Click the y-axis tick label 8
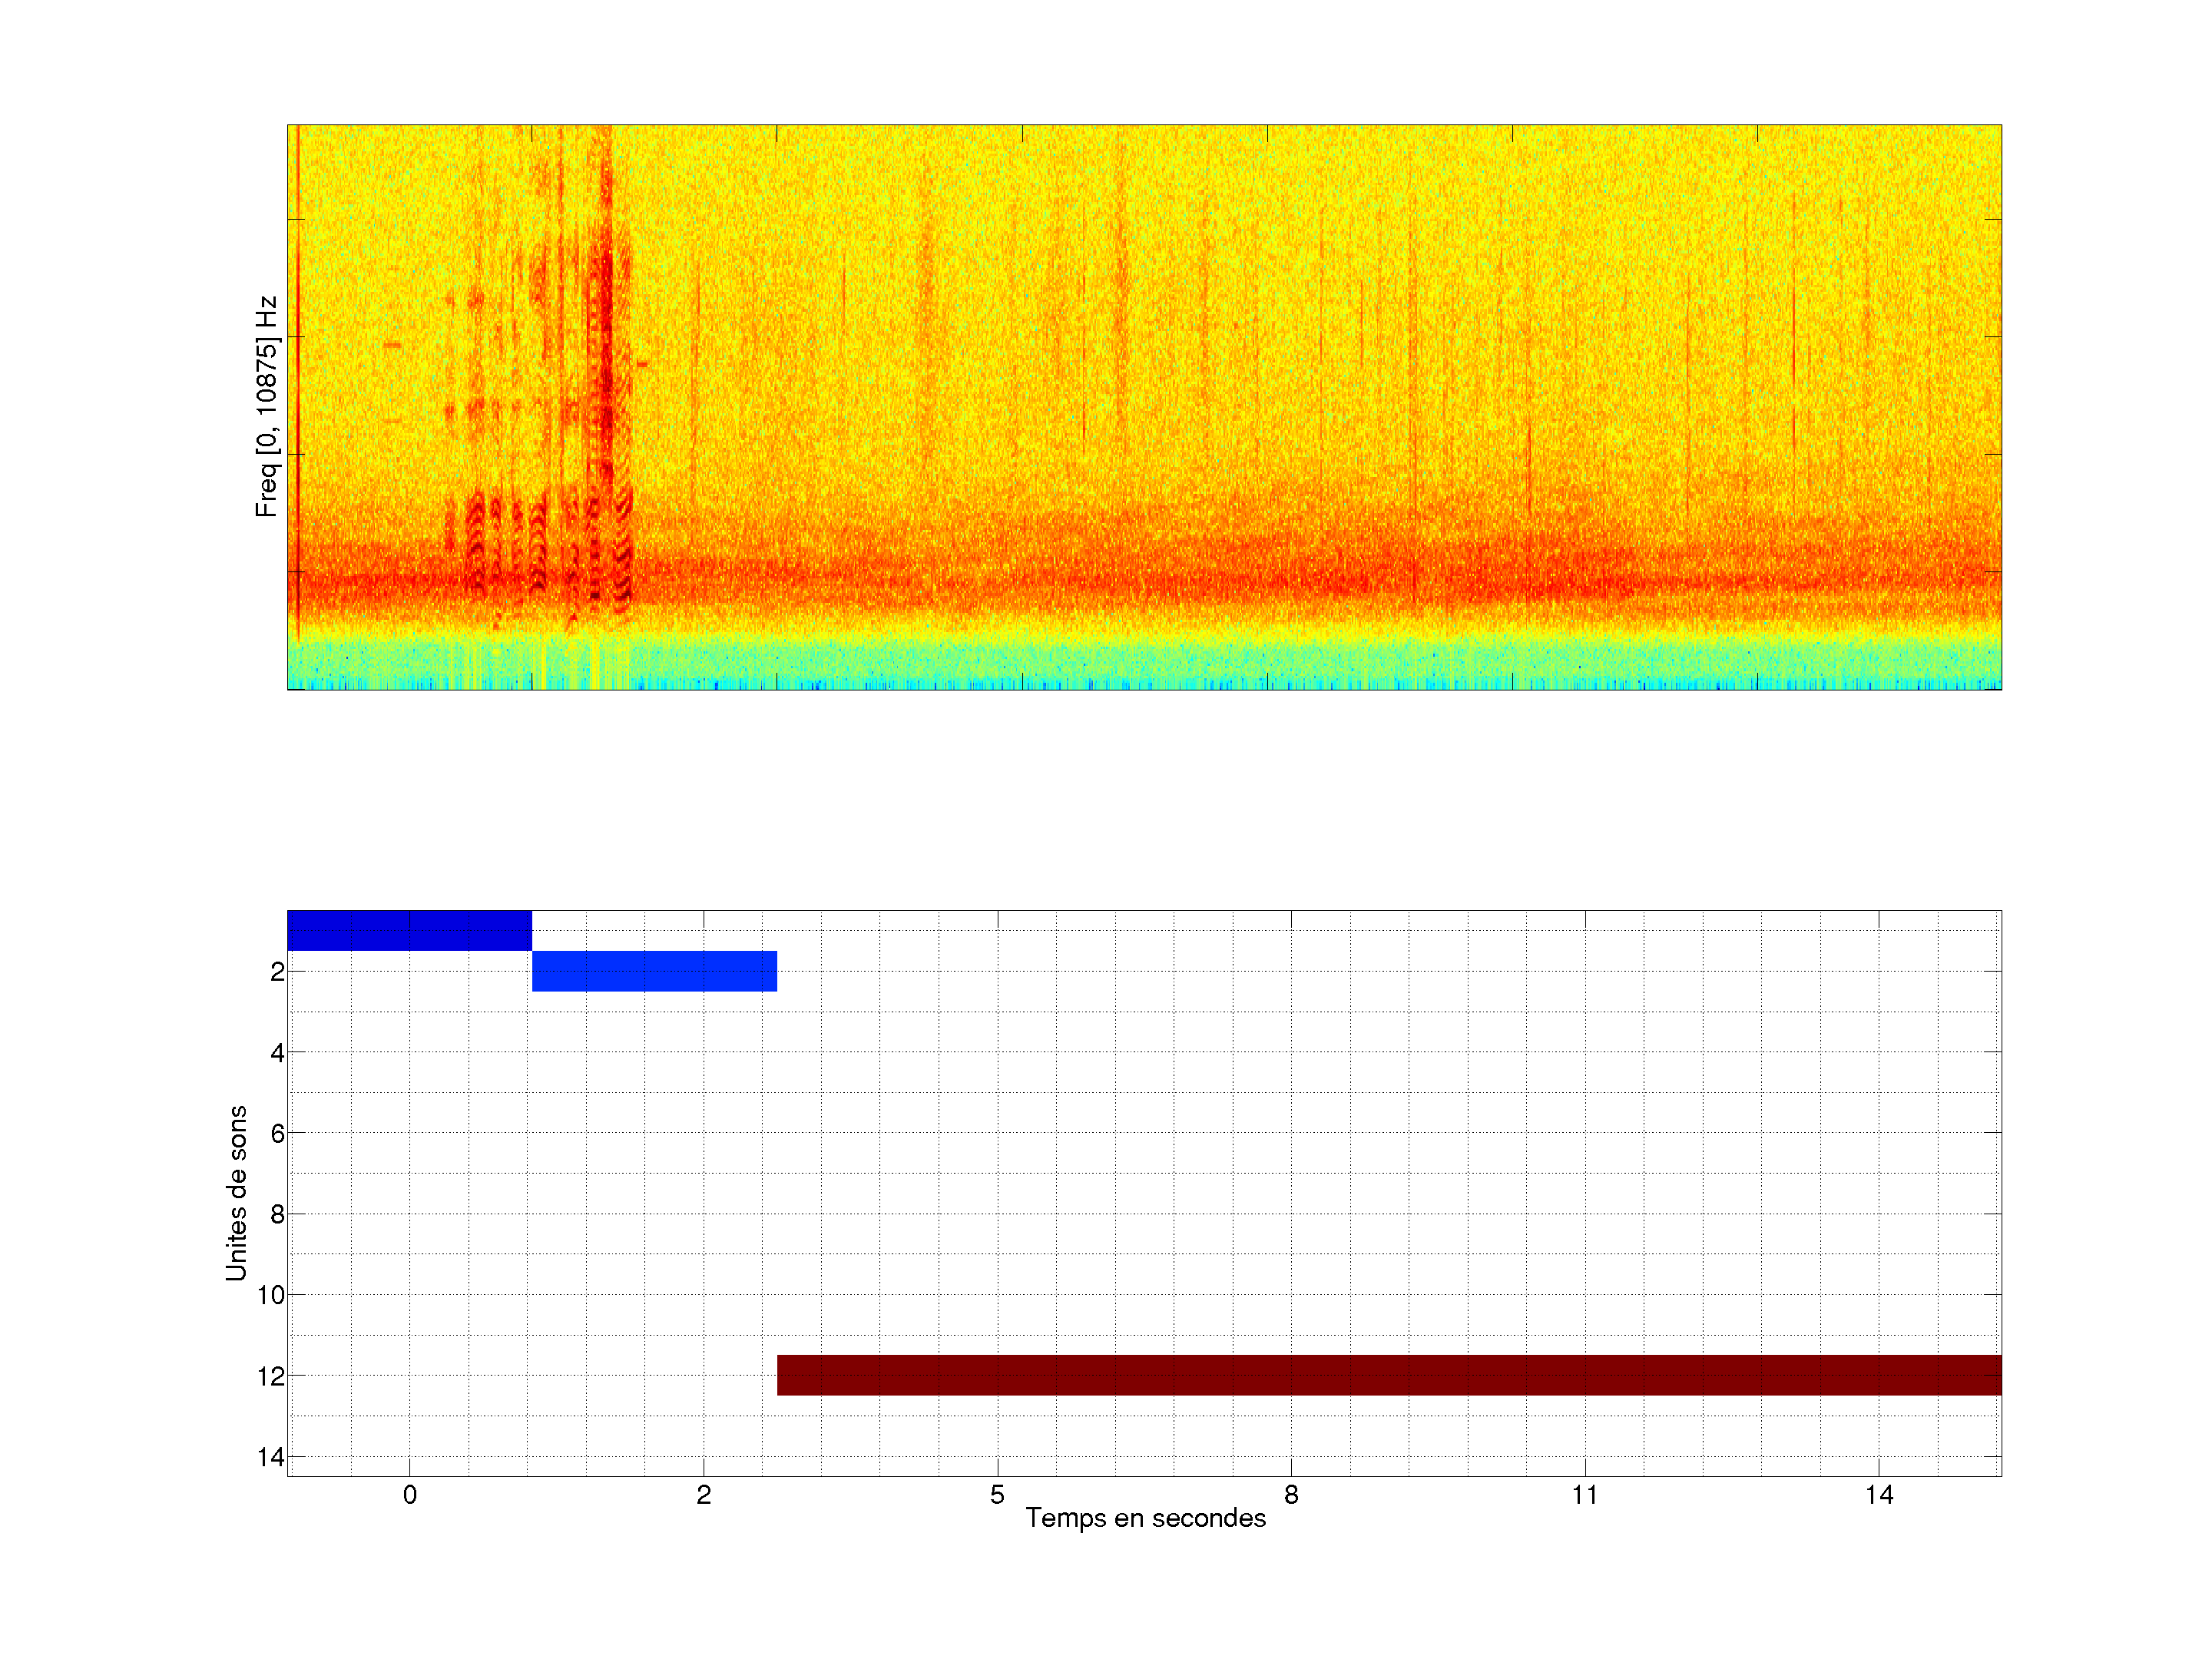This screenshot has width=2212, height=1659. [277, 1214]
